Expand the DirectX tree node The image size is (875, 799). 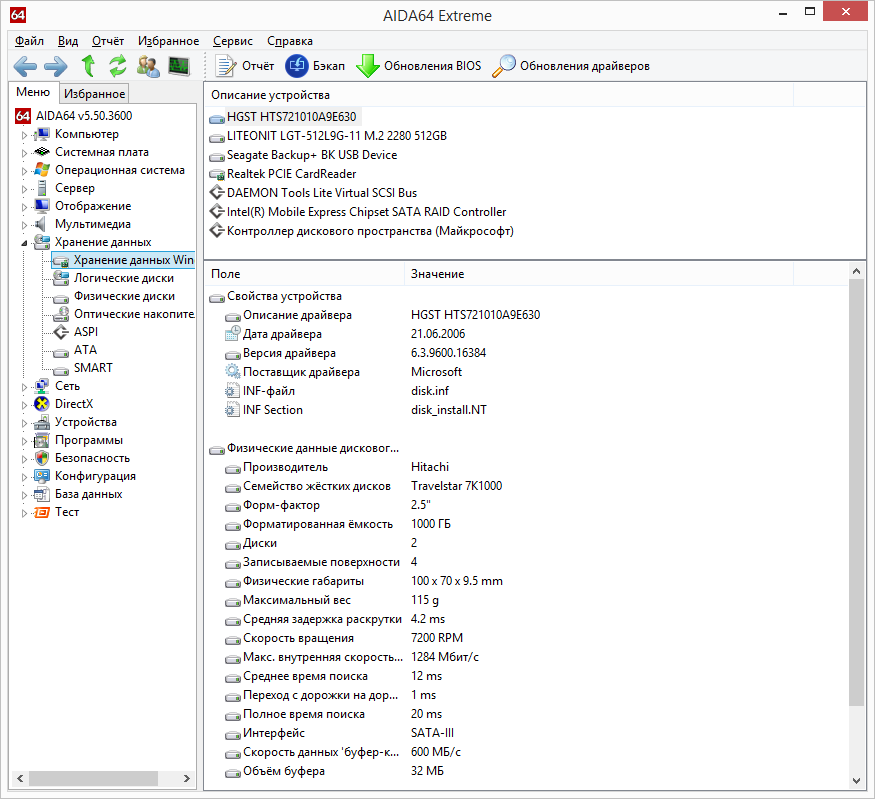(24, 405)
